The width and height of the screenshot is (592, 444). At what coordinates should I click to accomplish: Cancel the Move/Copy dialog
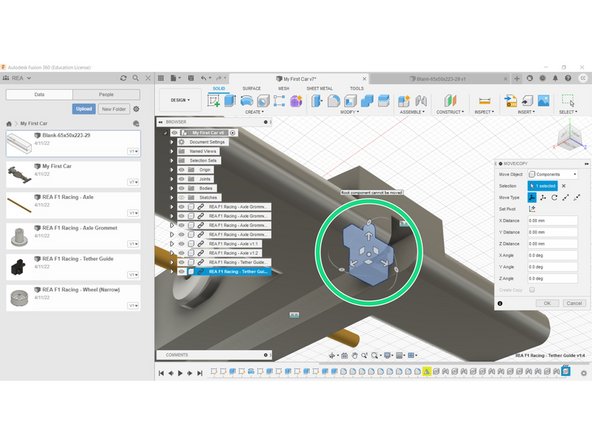click(x=574, y=303)
